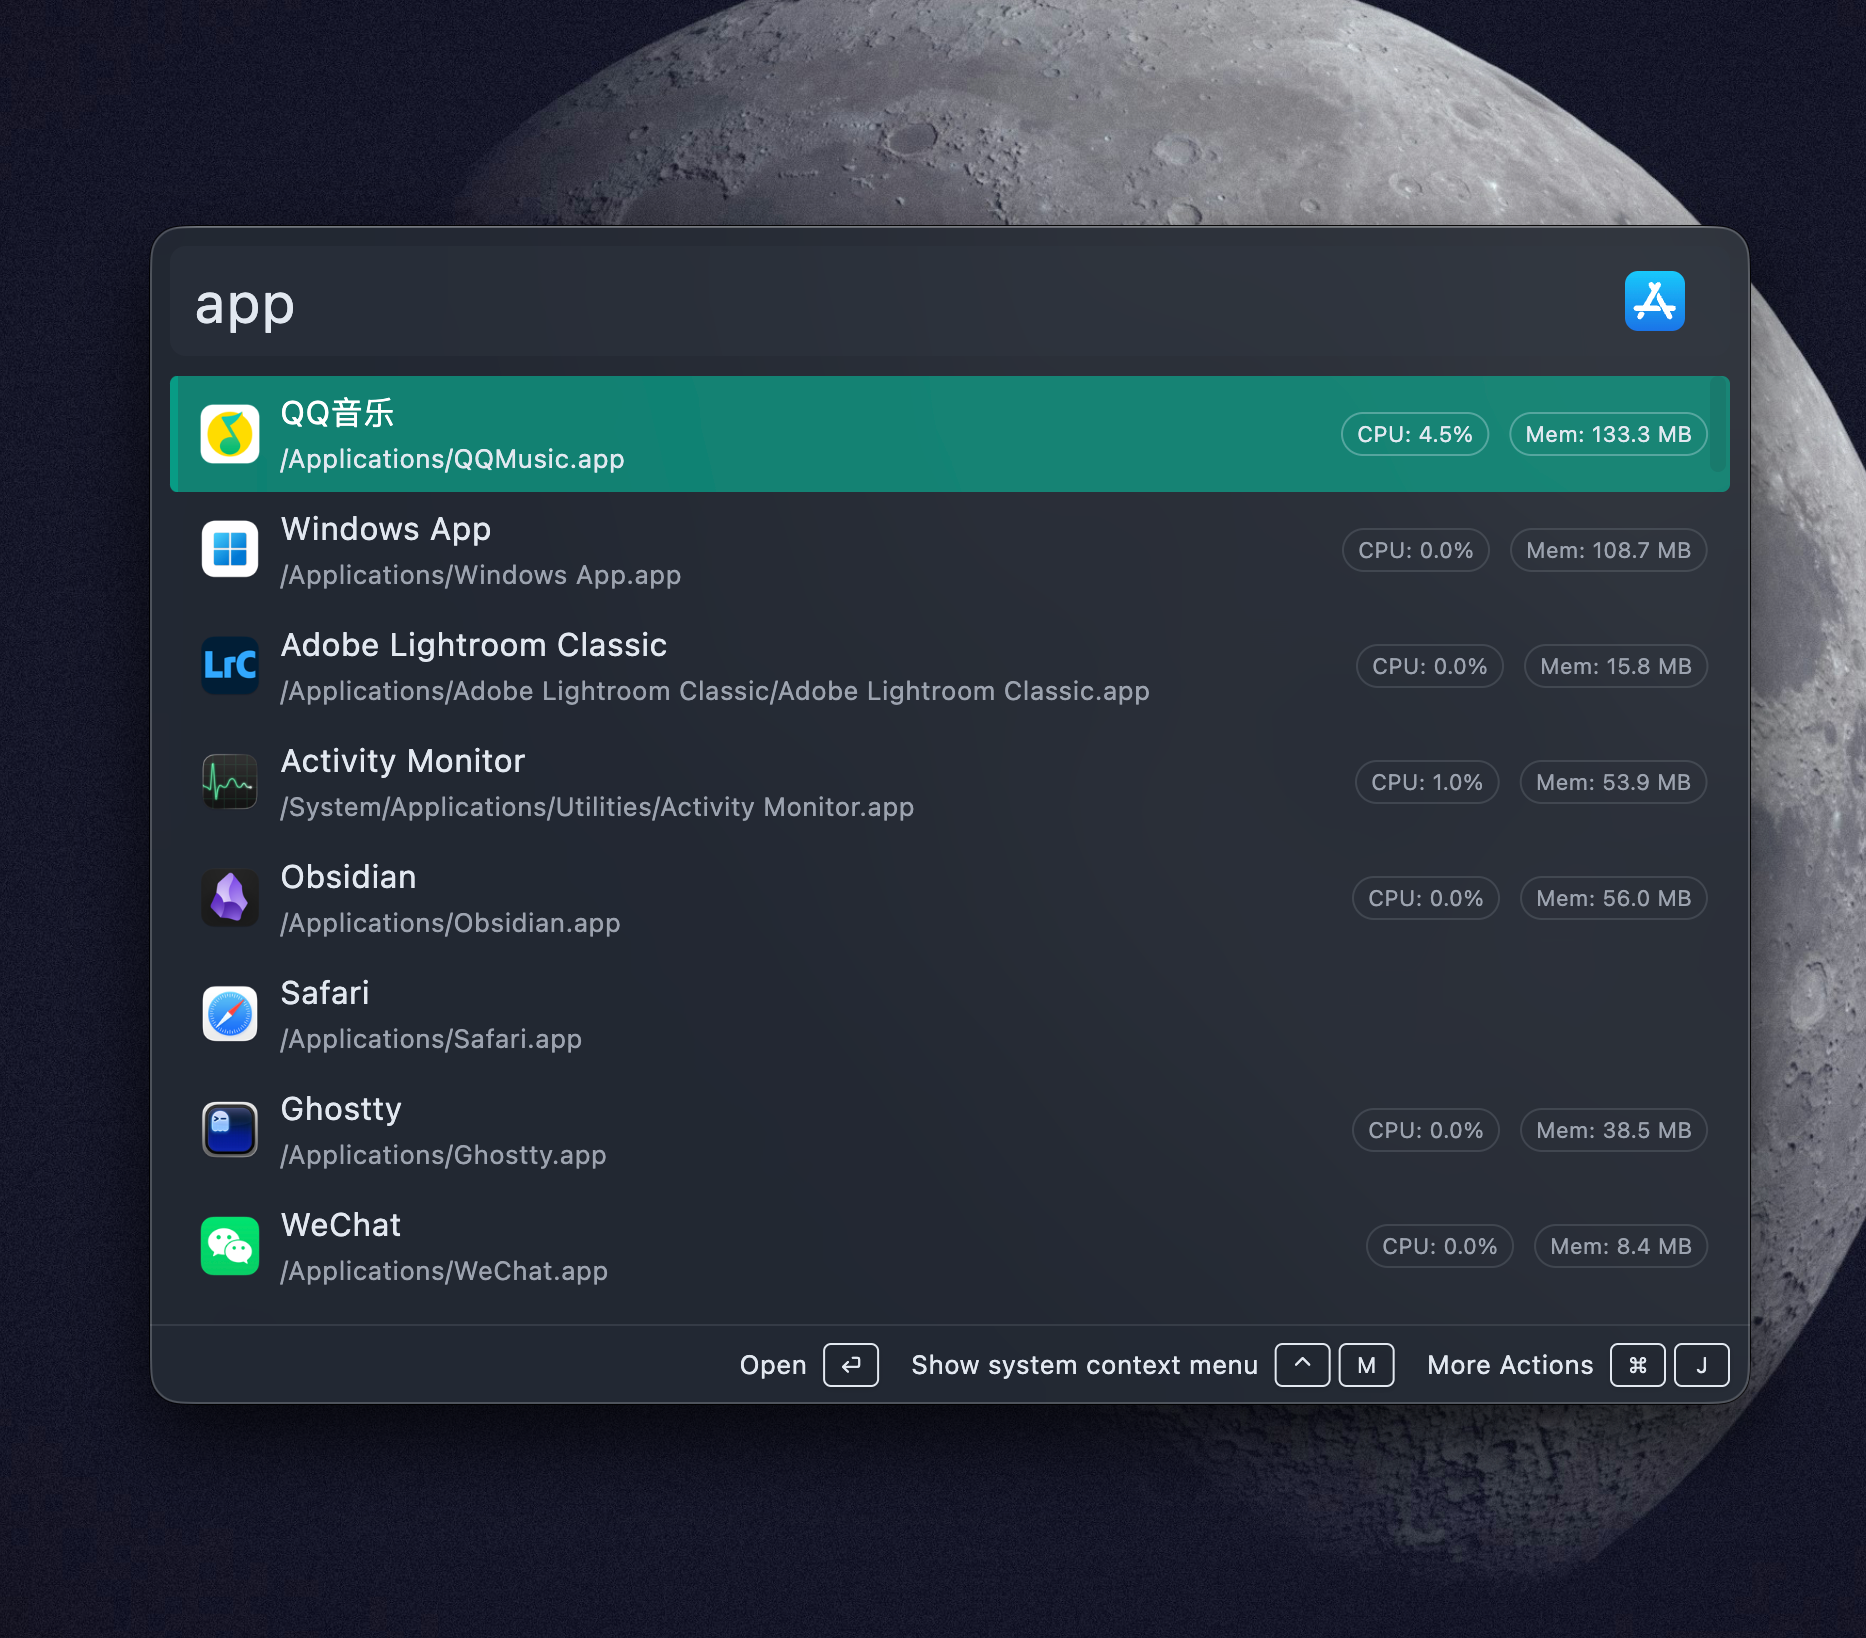
Task: Click the 'Mem: 108.7 MB' badge
Action: (1608, 550)
